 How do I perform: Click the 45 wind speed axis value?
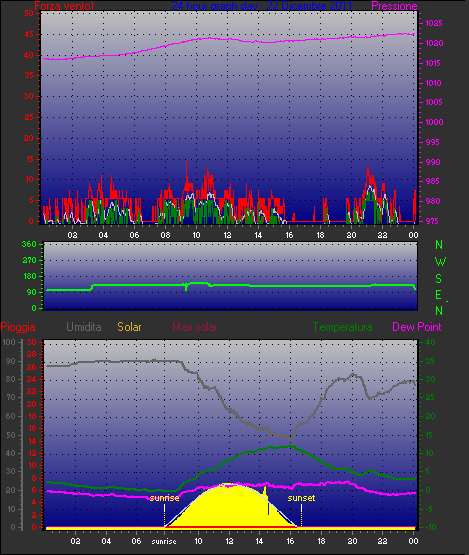[x=29, y=34]
